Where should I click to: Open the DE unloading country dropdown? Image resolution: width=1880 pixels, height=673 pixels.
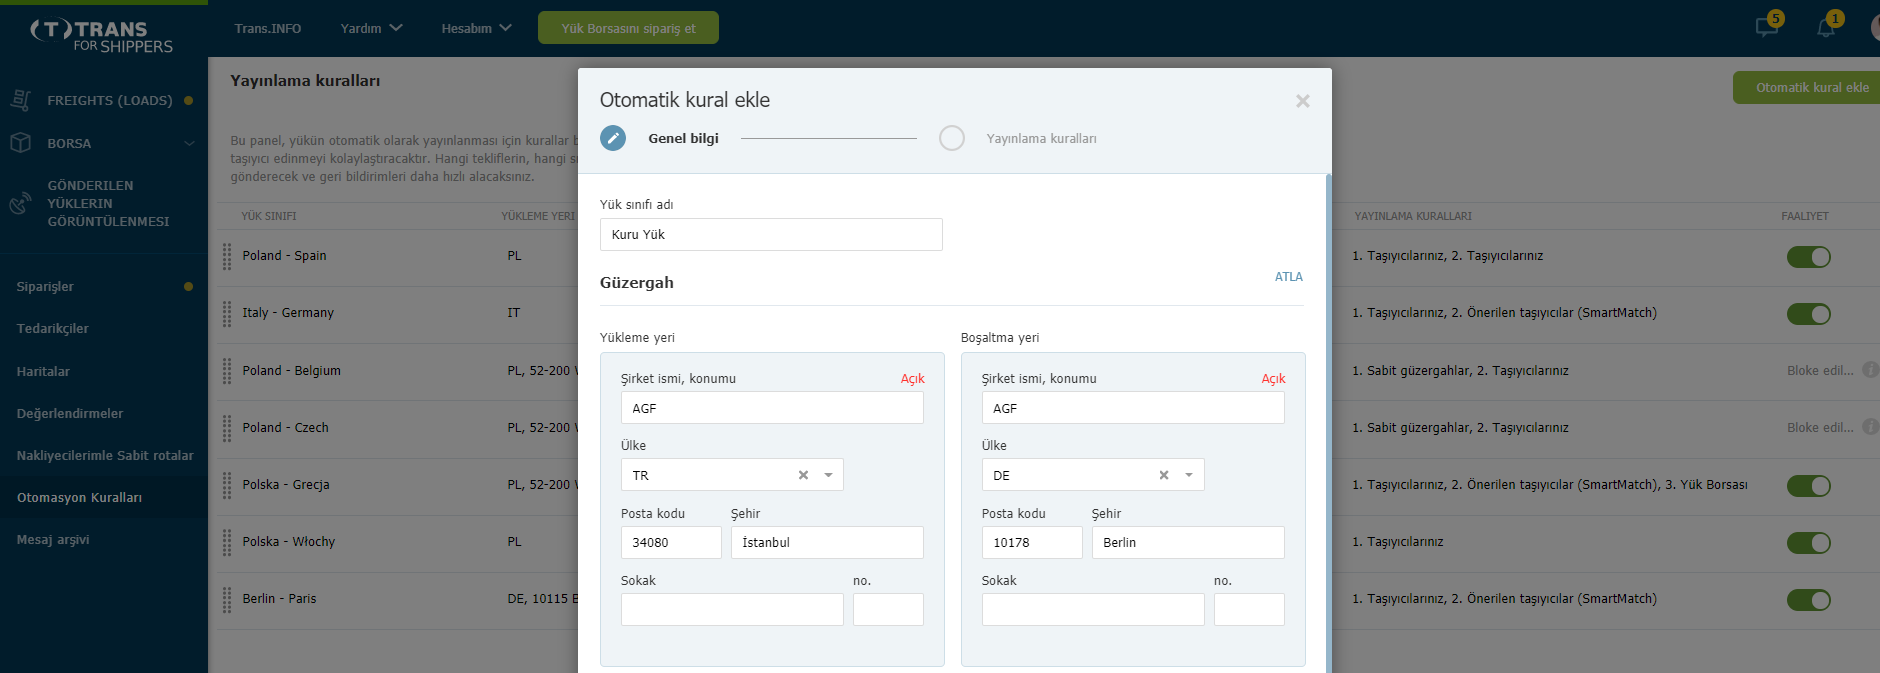[1189, 475]
